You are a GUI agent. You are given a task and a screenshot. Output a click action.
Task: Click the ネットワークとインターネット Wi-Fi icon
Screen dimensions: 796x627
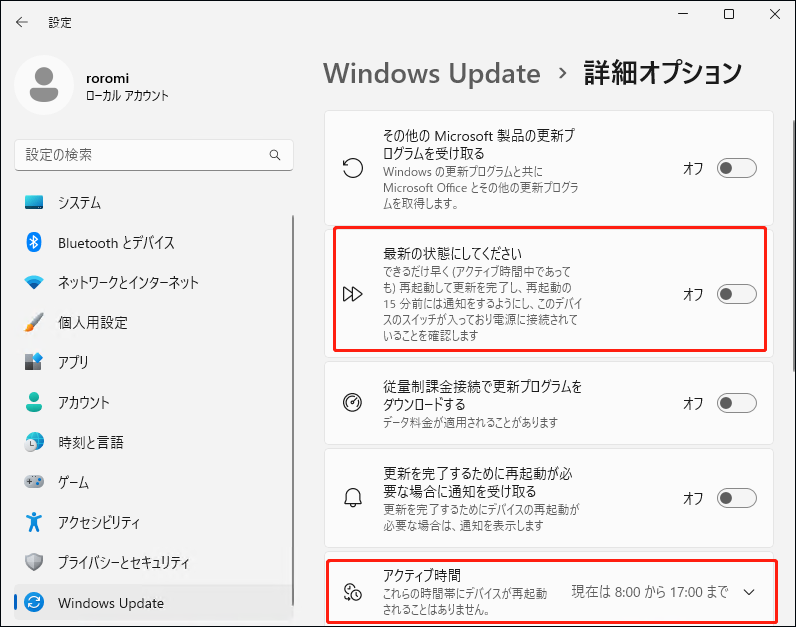(x=34, y=283)
